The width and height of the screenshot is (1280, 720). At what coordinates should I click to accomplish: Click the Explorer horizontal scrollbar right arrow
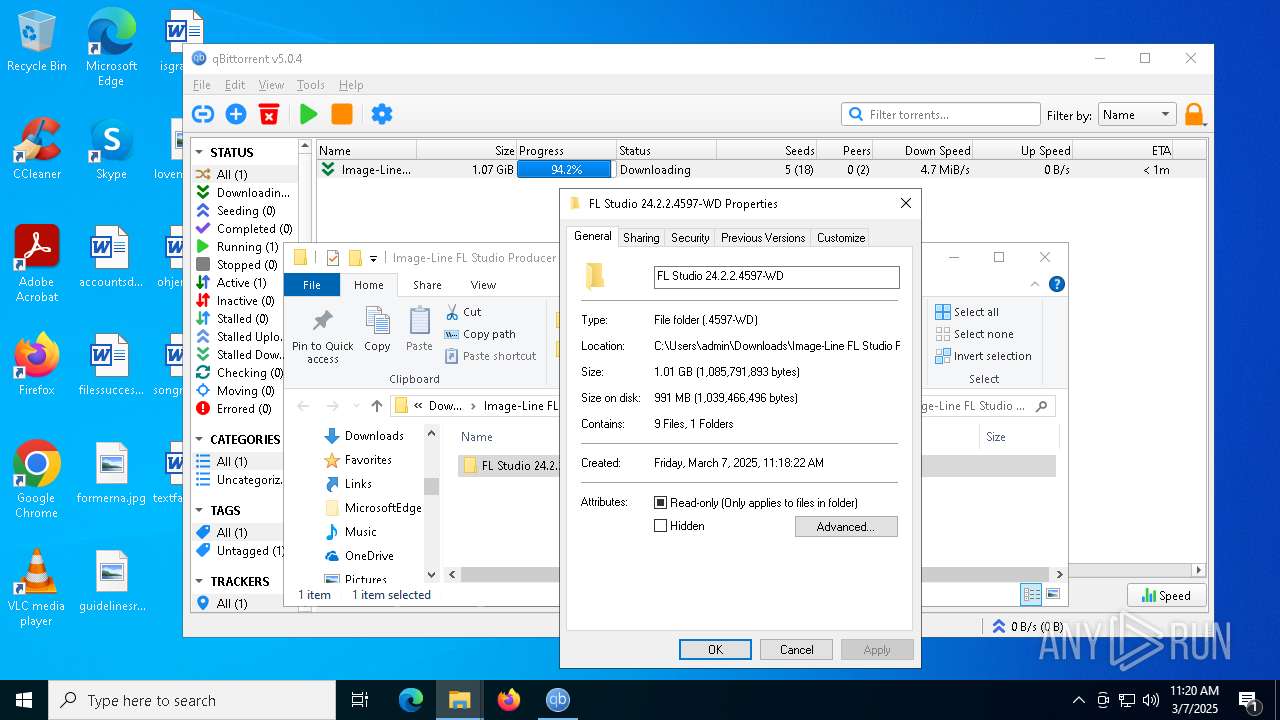(x=1060, y=575)
